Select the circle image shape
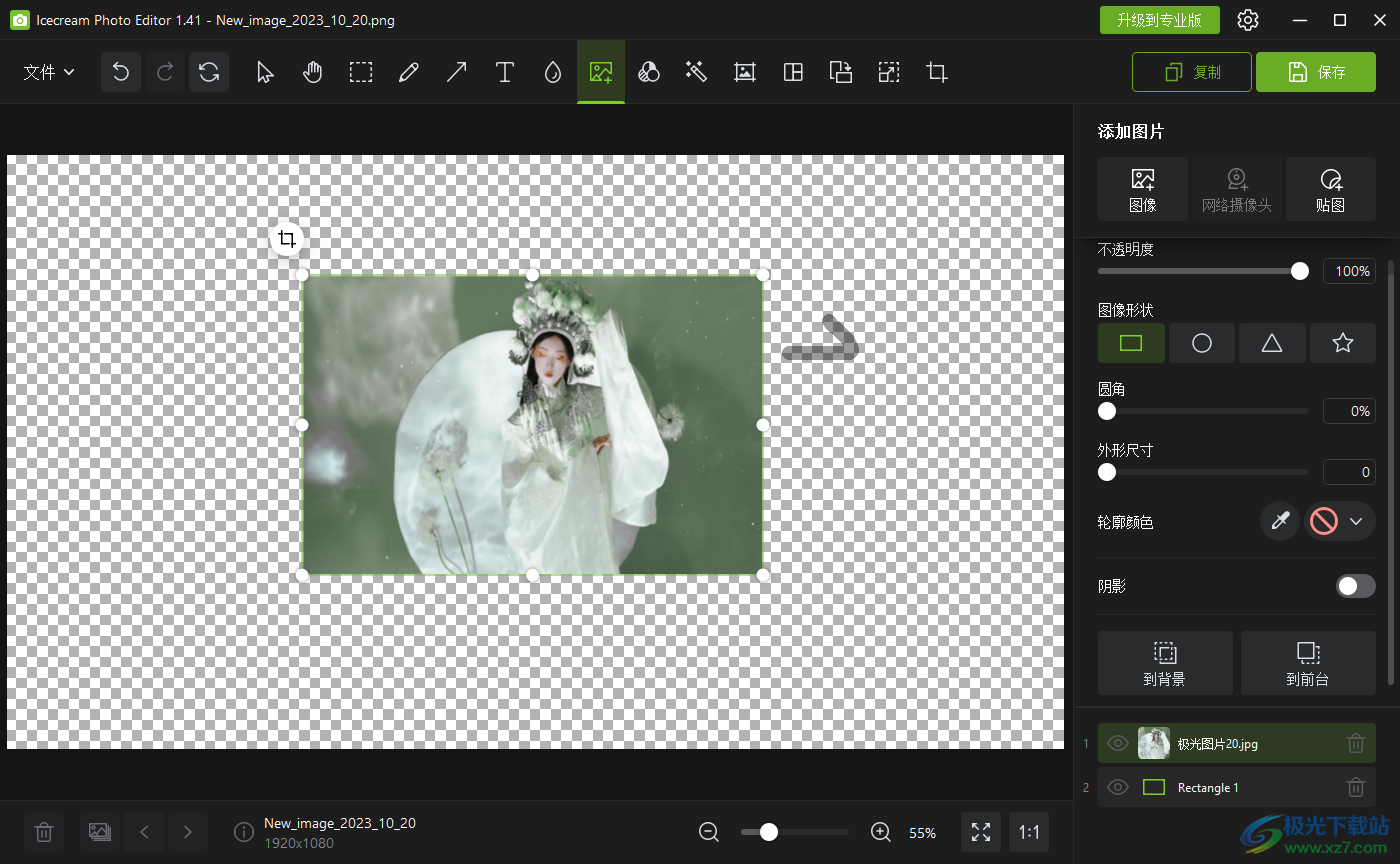The width and height of the screenshot is (1400, 864). [x=1202, y=343]
